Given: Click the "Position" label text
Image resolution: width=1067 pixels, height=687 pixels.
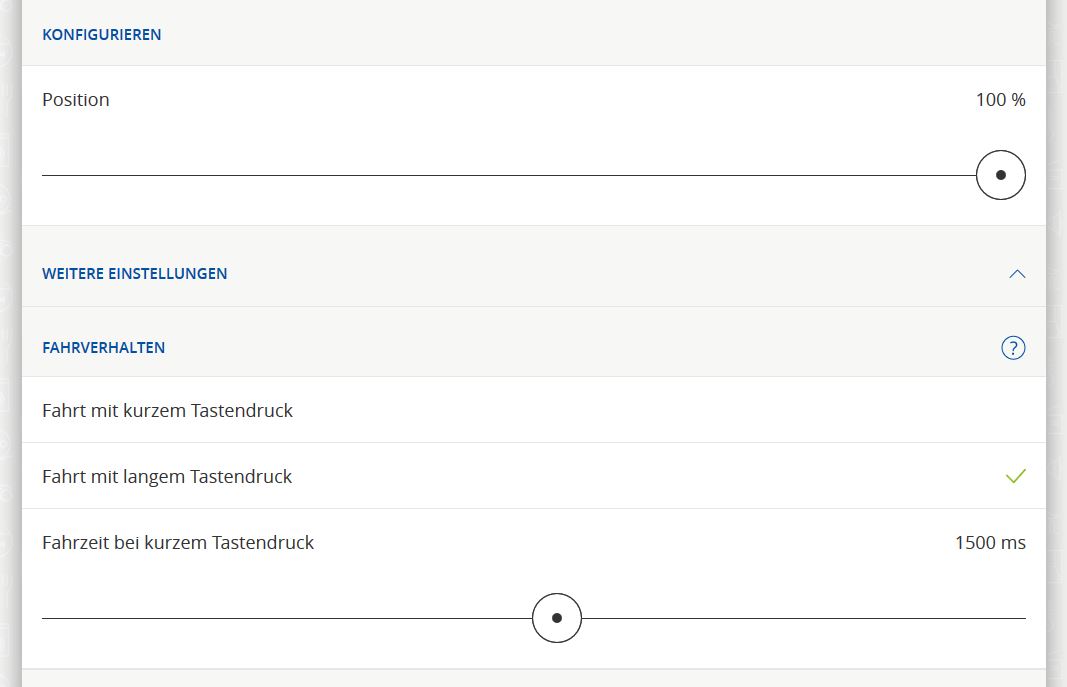Looking at the screenshot, I should [x=76, y=100].
